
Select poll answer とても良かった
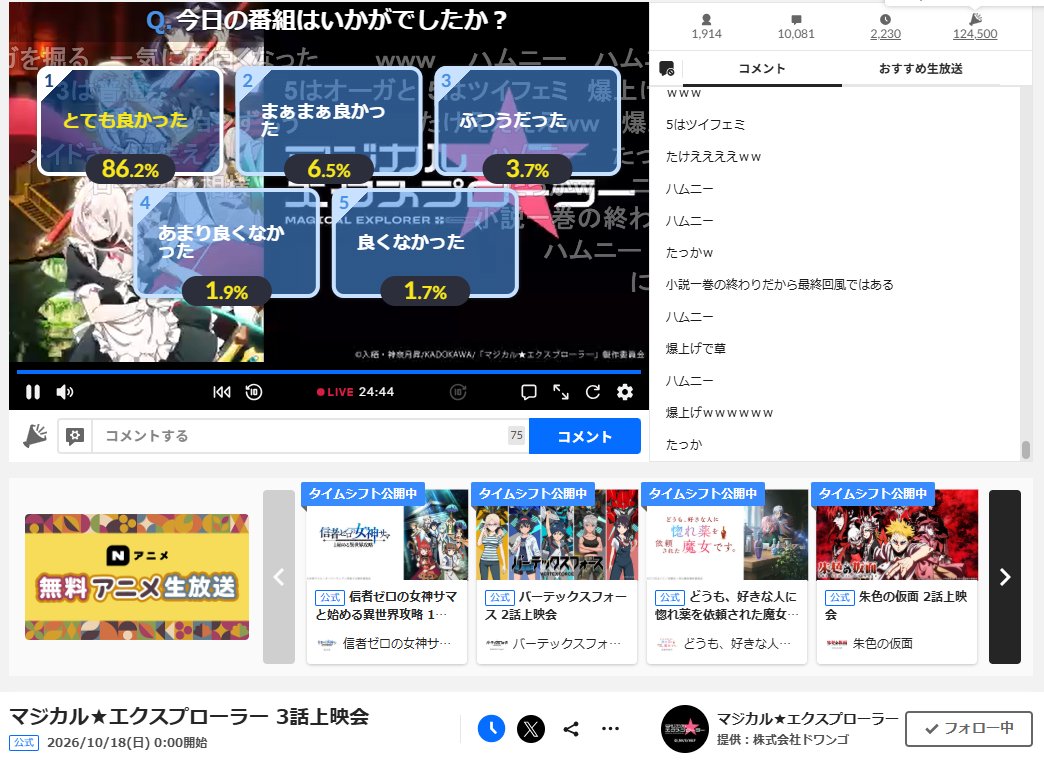130,121
